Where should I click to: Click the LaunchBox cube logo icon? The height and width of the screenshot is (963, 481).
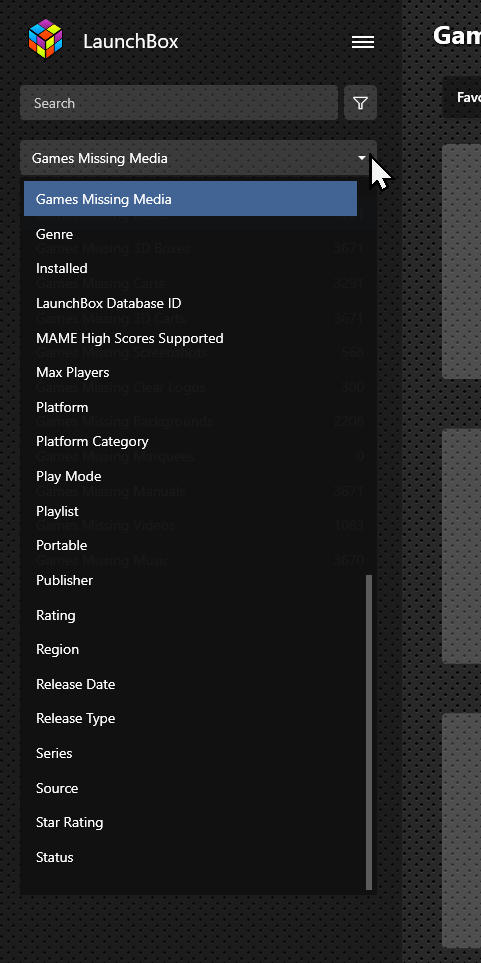point(45,39)
